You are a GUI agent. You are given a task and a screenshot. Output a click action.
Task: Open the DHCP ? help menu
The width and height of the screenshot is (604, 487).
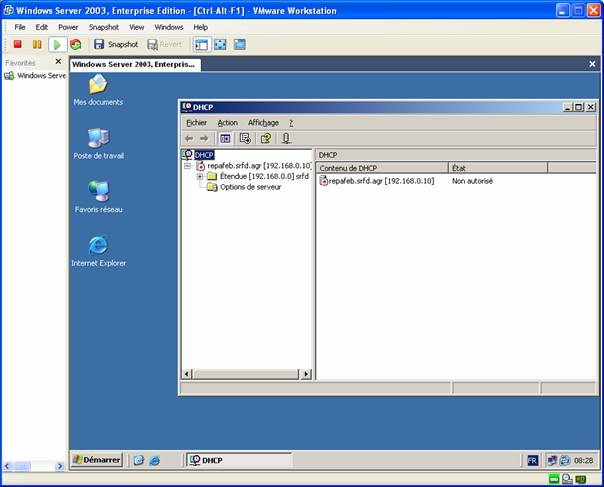291,123
